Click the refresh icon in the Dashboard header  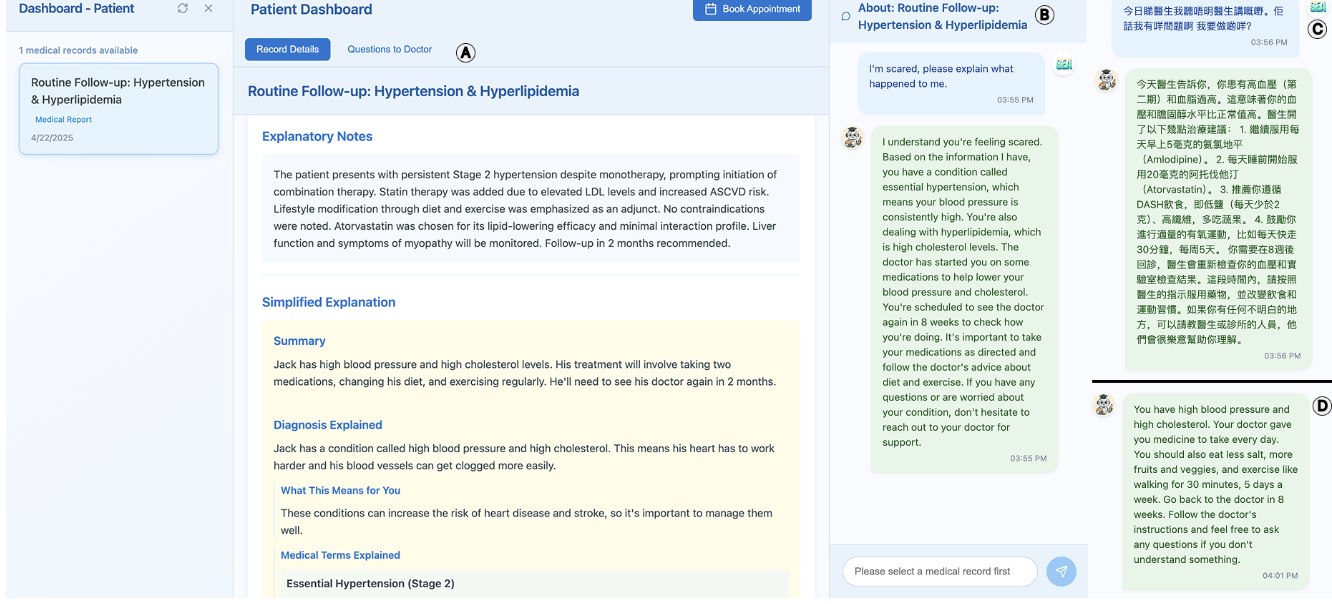pos(182,9)
